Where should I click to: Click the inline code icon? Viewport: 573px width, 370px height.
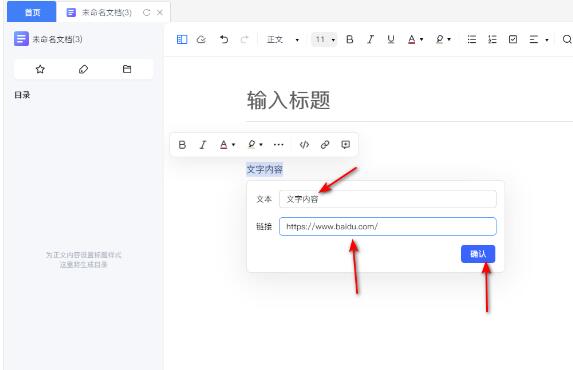tap(304, 145)
